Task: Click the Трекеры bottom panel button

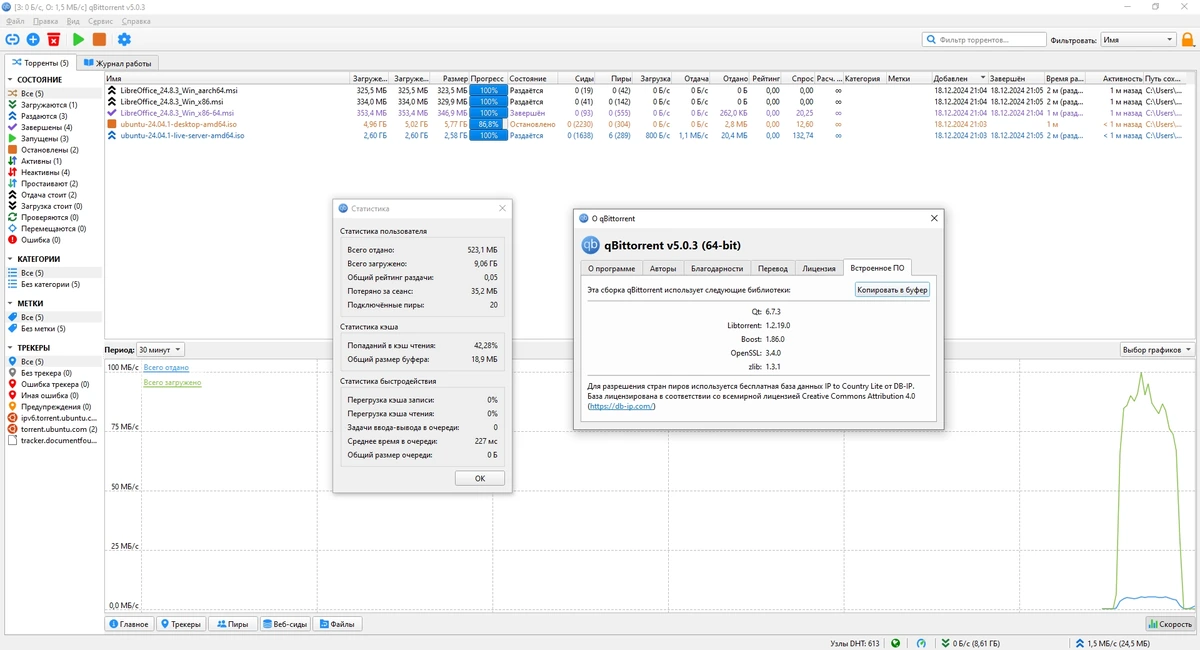Action: 181,624
